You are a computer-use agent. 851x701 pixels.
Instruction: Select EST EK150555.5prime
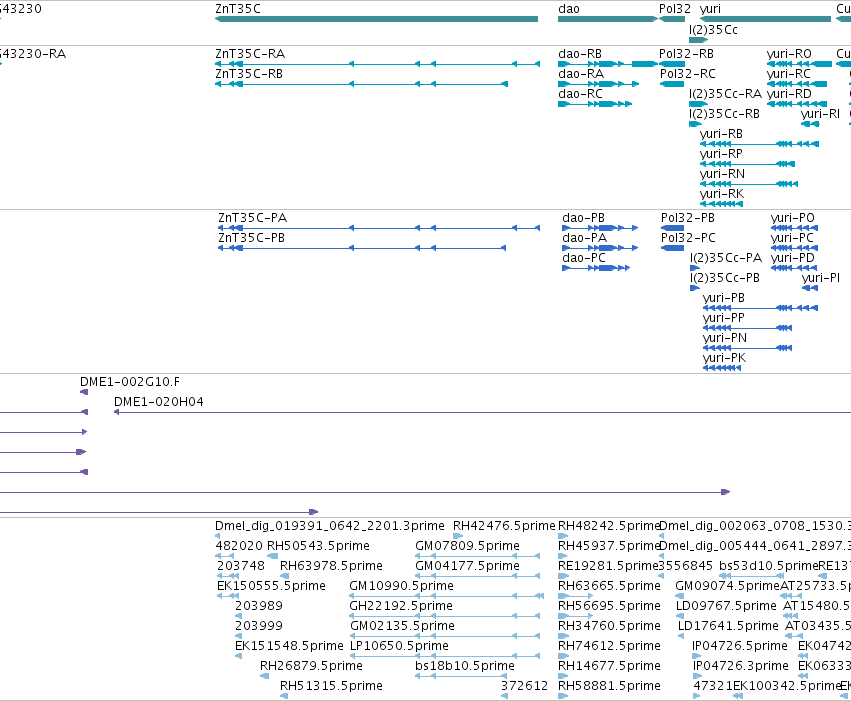228,596
